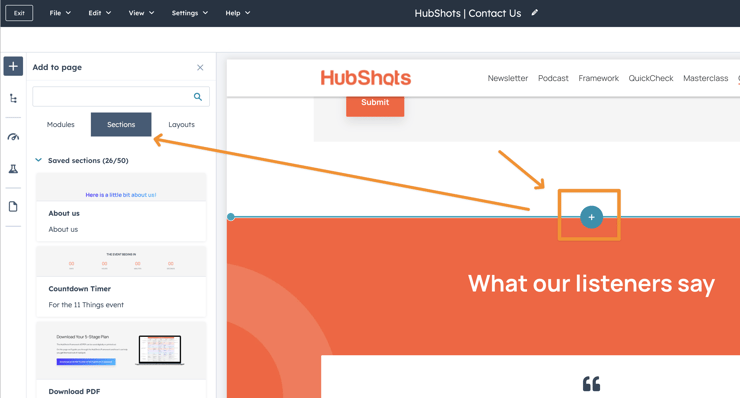Click the search field in Add to page
The image size is (740, 398).
pyautogui.click(x=121, y=97)
